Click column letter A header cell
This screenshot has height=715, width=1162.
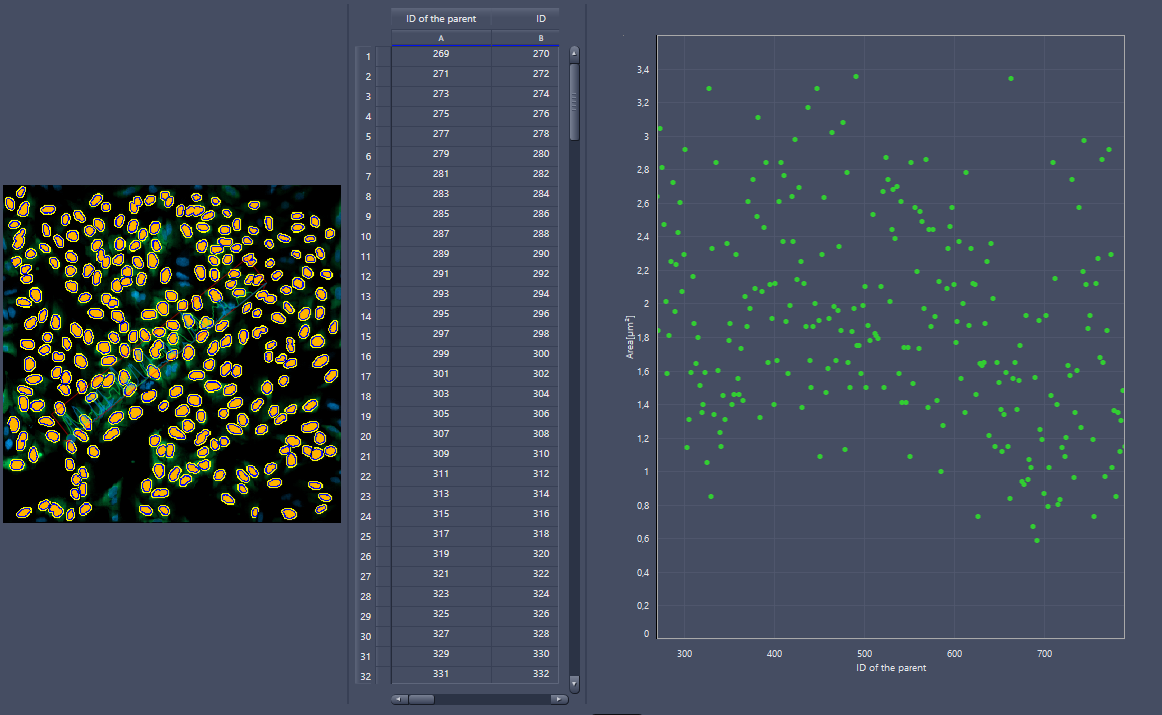[441, 37]
